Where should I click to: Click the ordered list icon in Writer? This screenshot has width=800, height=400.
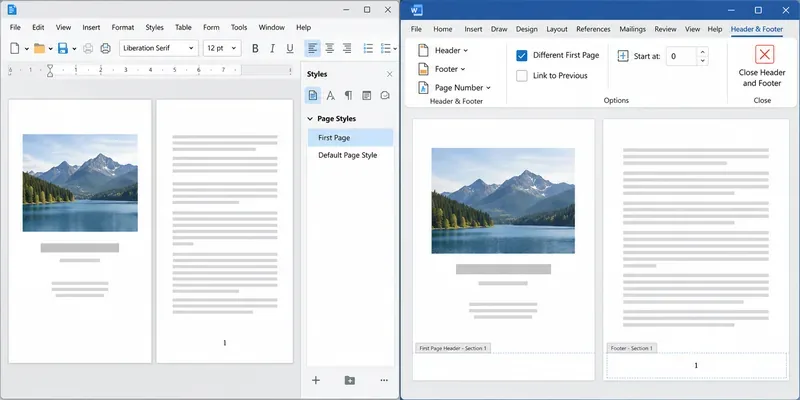[386, 48]
